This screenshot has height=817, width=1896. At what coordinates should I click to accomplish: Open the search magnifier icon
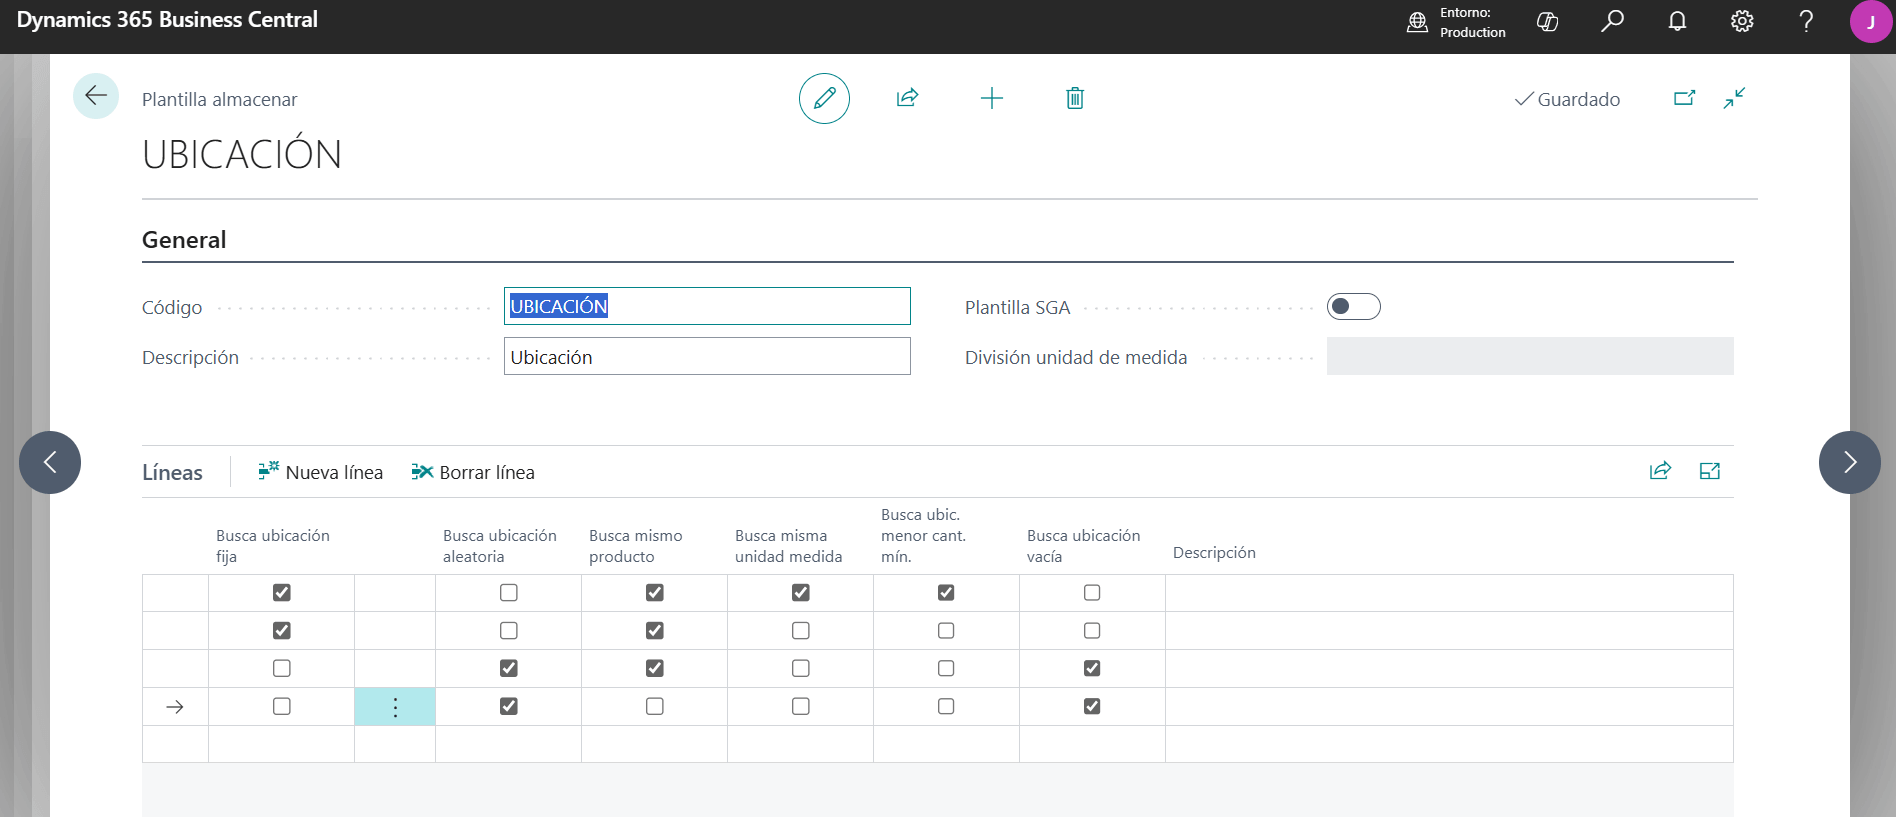tap(1612, 21)
